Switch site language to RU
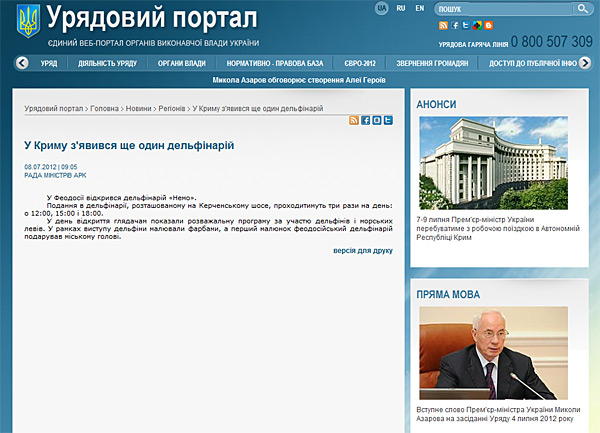 click(x=401, y=8)
